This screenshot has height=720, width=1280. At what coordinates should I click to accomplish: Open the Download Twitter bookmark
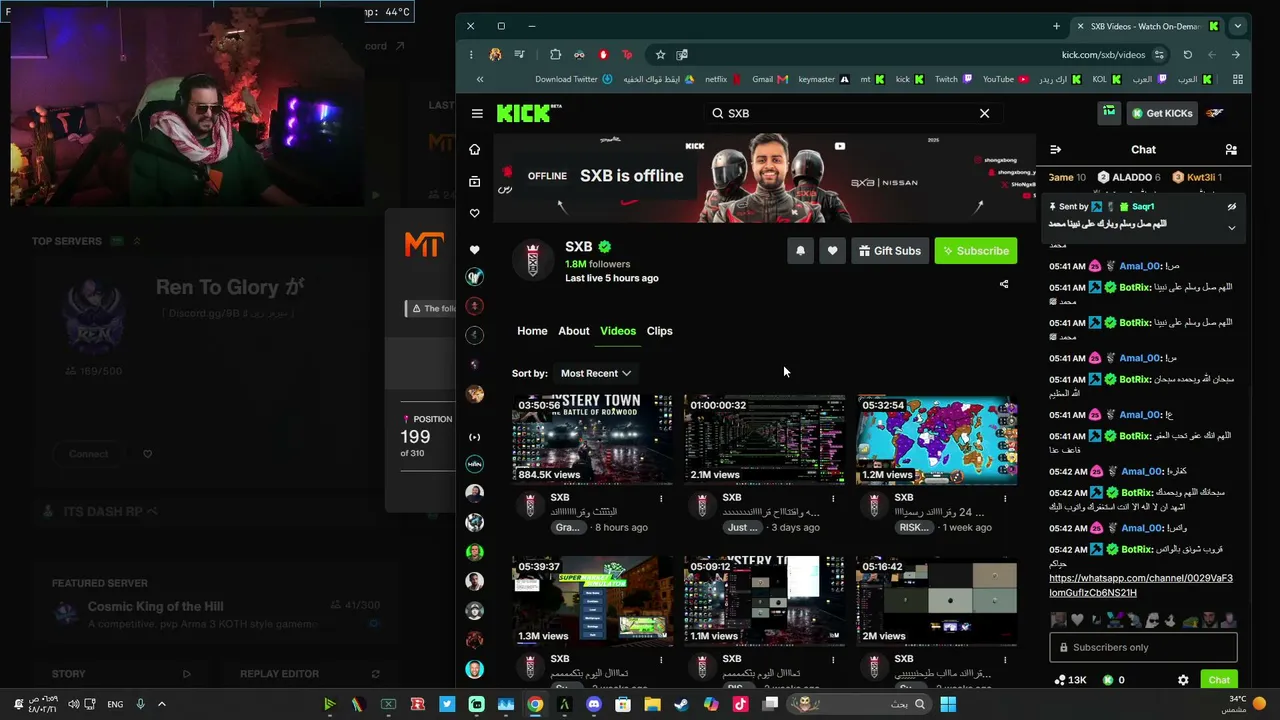pos(574,79)
